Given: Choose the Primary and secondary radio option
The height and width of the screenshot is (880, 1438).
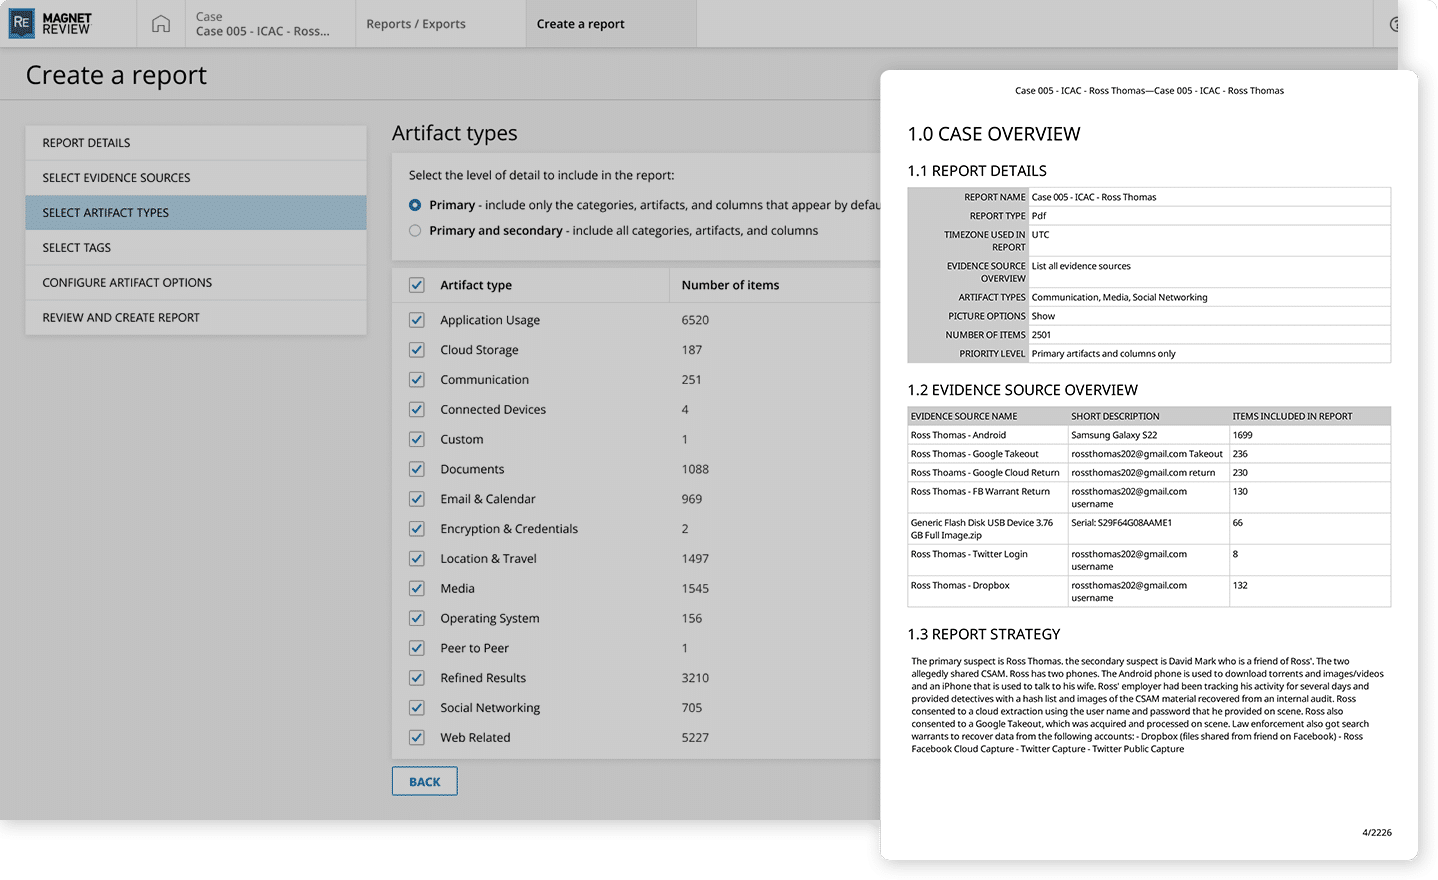Looking at the screenshot, I should tap(415, 231).
